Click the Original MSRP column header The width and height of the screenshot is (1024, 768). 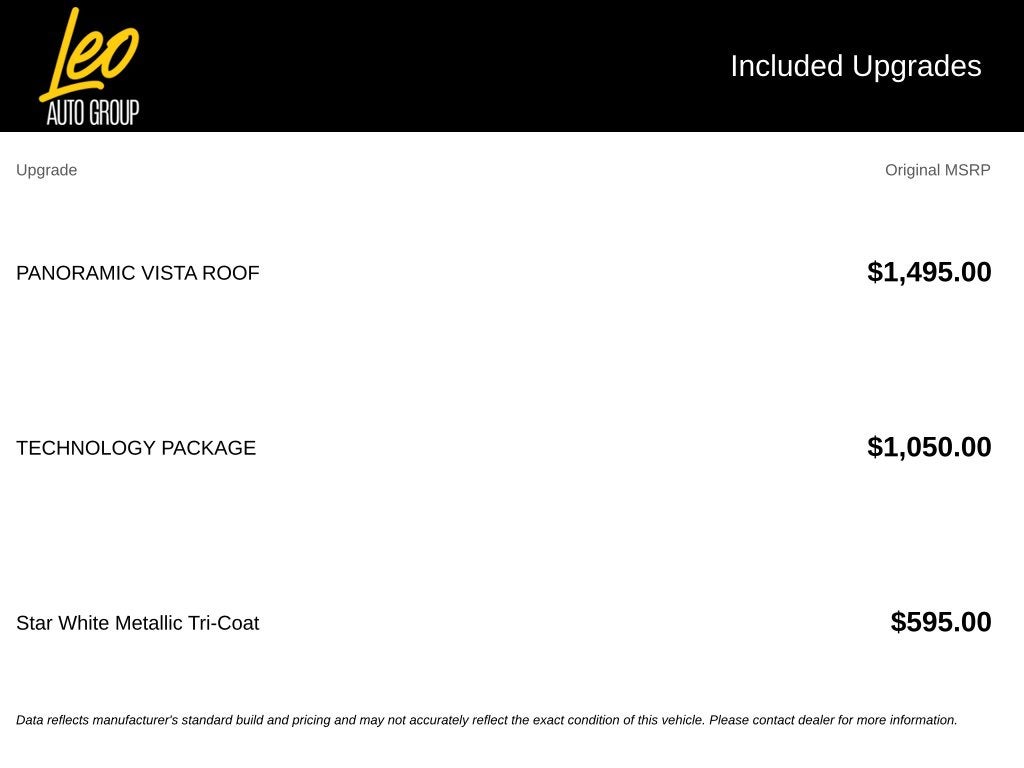pyautogui.click(x=937, y=170)
